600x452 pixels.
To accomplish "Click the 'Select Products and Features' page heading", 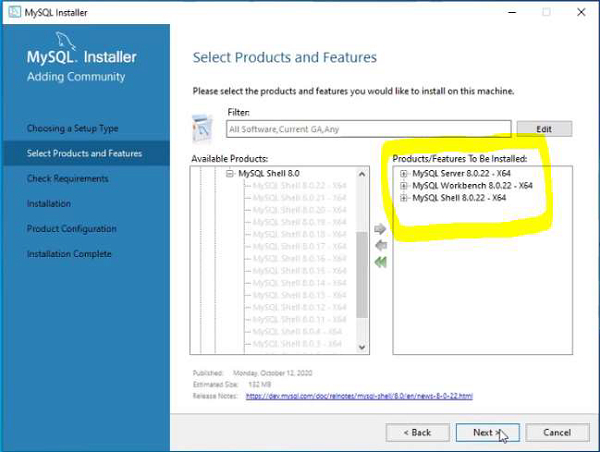I will click(285, 57).
